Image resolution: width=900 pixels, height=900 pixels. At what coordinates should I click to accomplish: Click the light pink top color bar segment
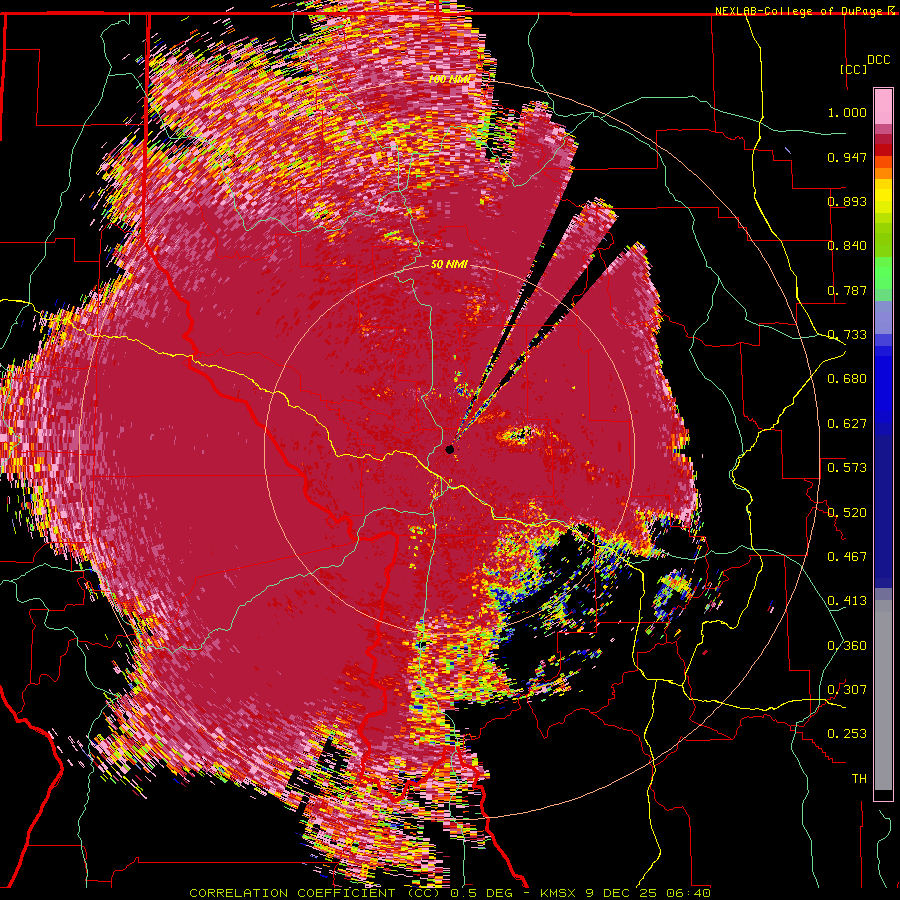point(883,106)
